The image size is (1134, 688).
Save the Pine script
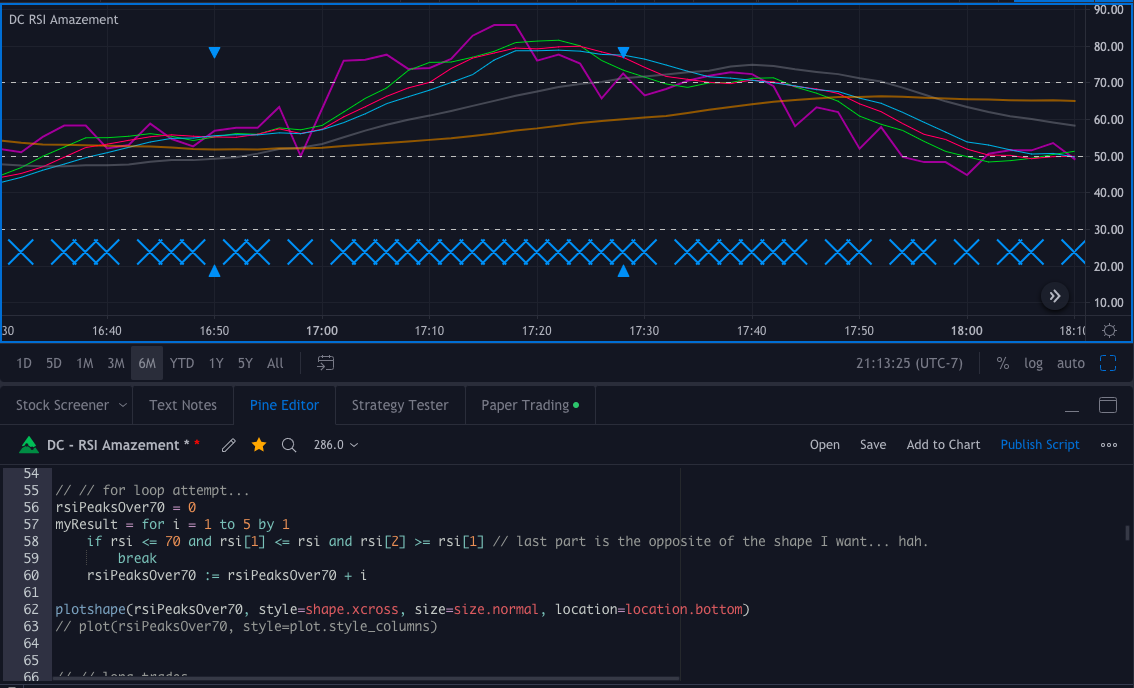(873, 445)
